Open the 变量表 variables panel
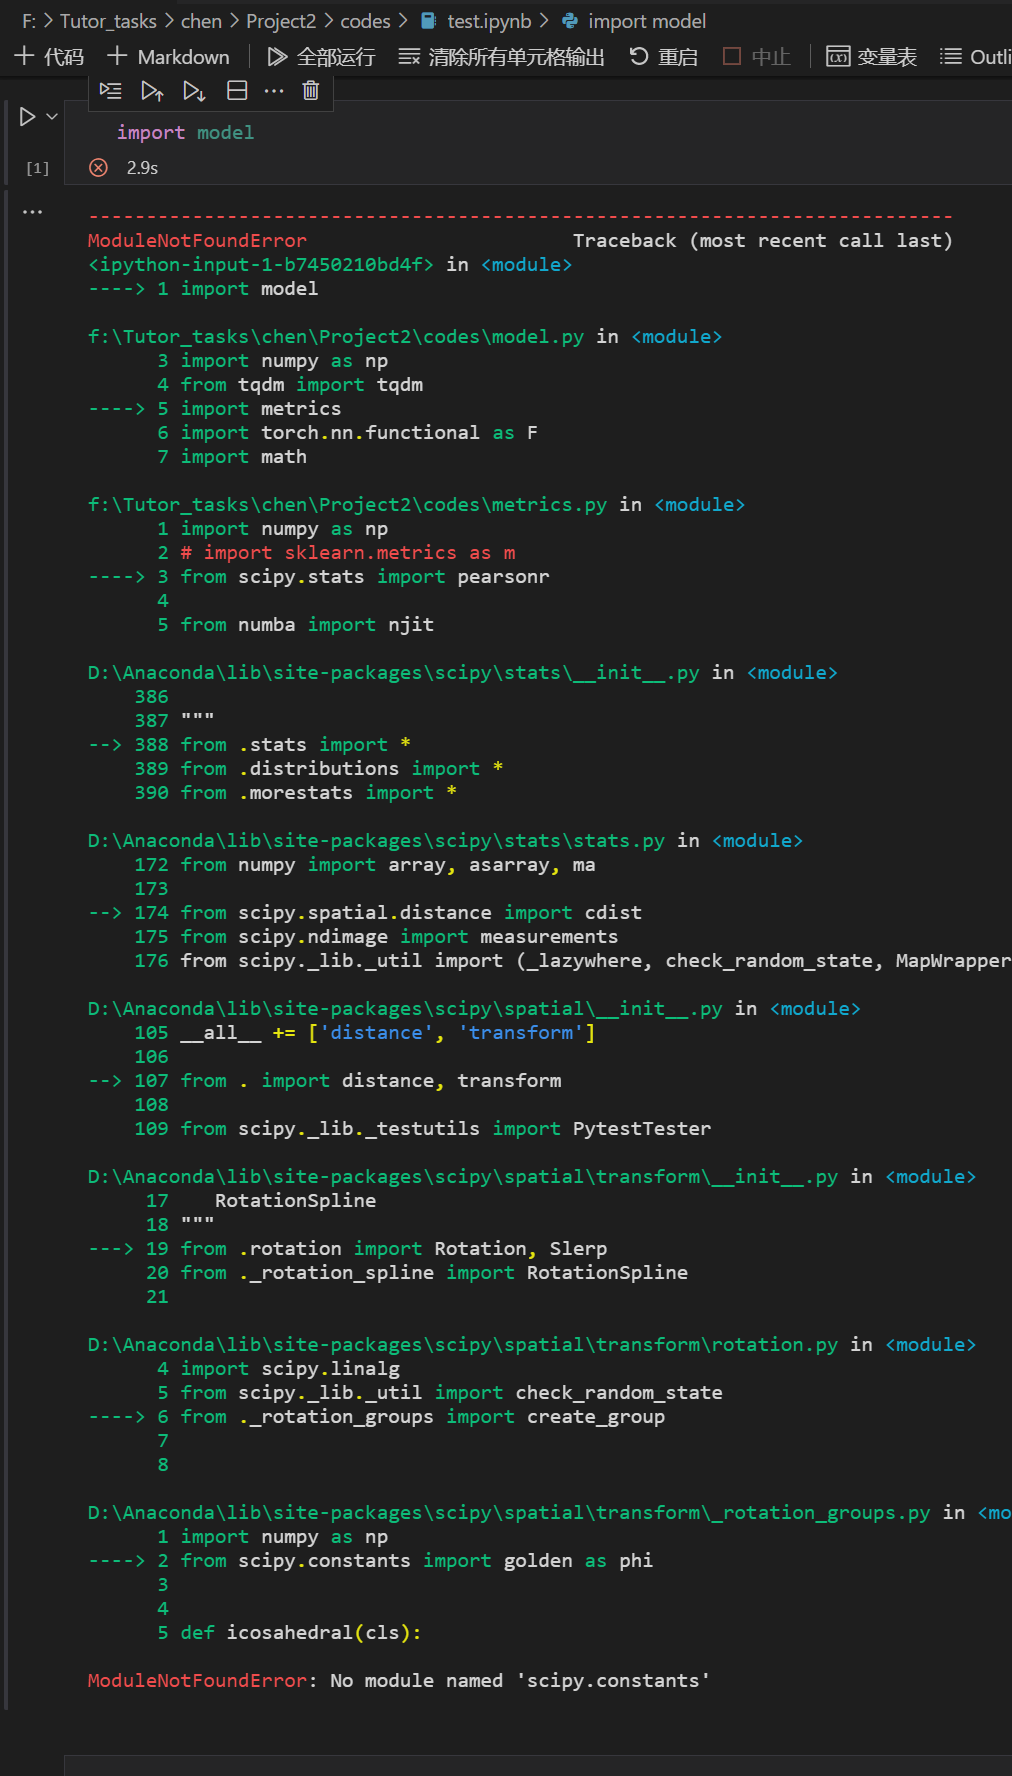 pos(872,57)
